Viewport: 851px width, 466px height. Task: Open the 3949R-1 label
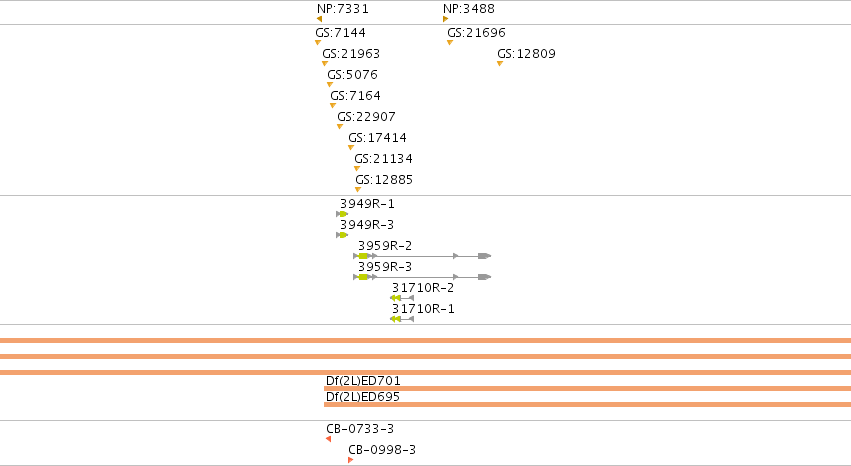(x=367, y=203)
